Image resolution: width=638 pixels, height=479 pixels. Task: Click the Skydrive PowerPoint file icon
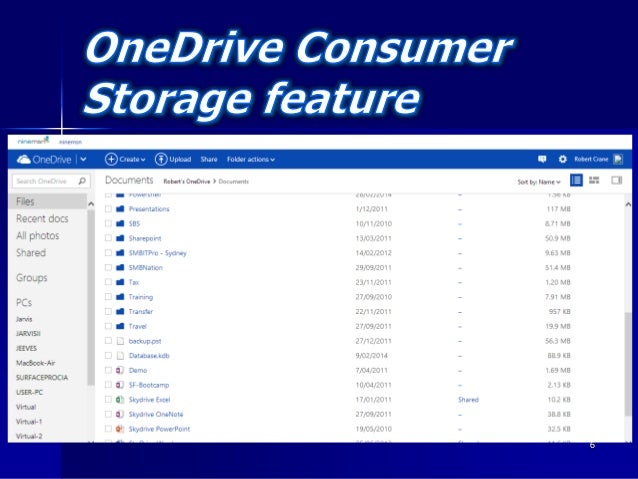[x=120, y=429]
